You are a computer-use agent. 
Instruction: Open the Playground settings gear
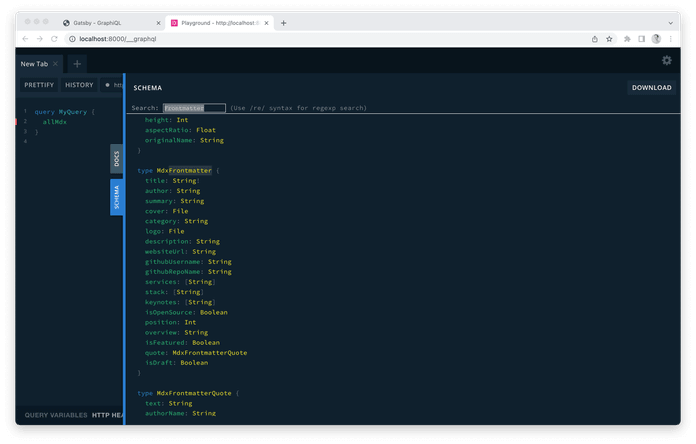(667, 61)
